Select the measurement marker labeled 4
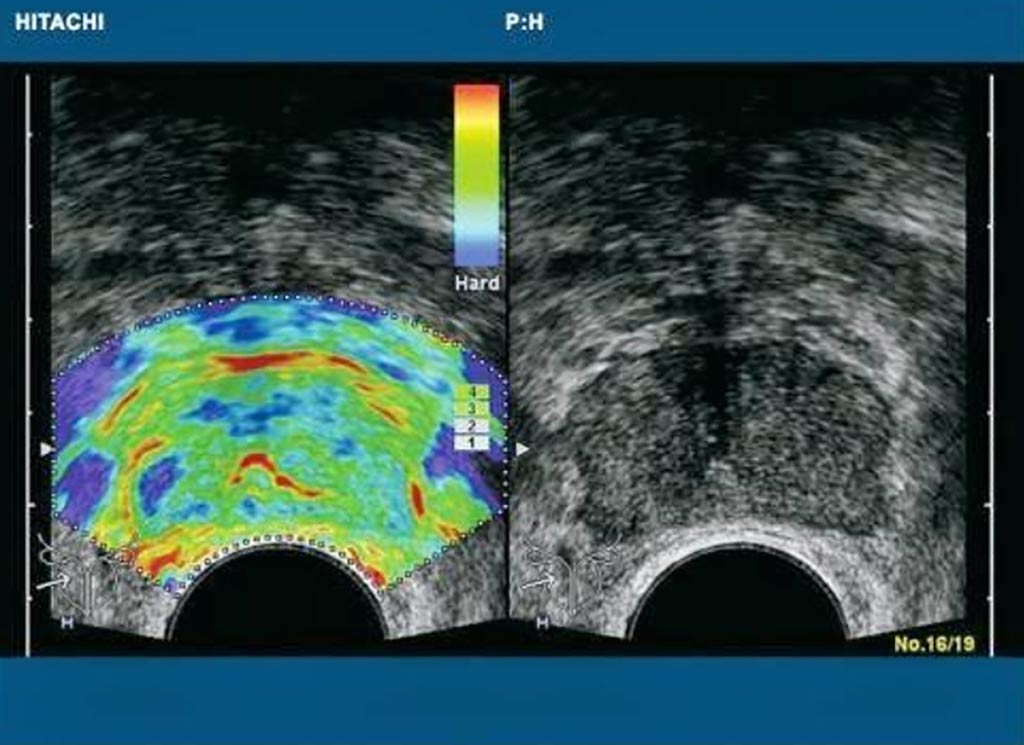The width and height of the screenshot is (1024, 745). 473,392
